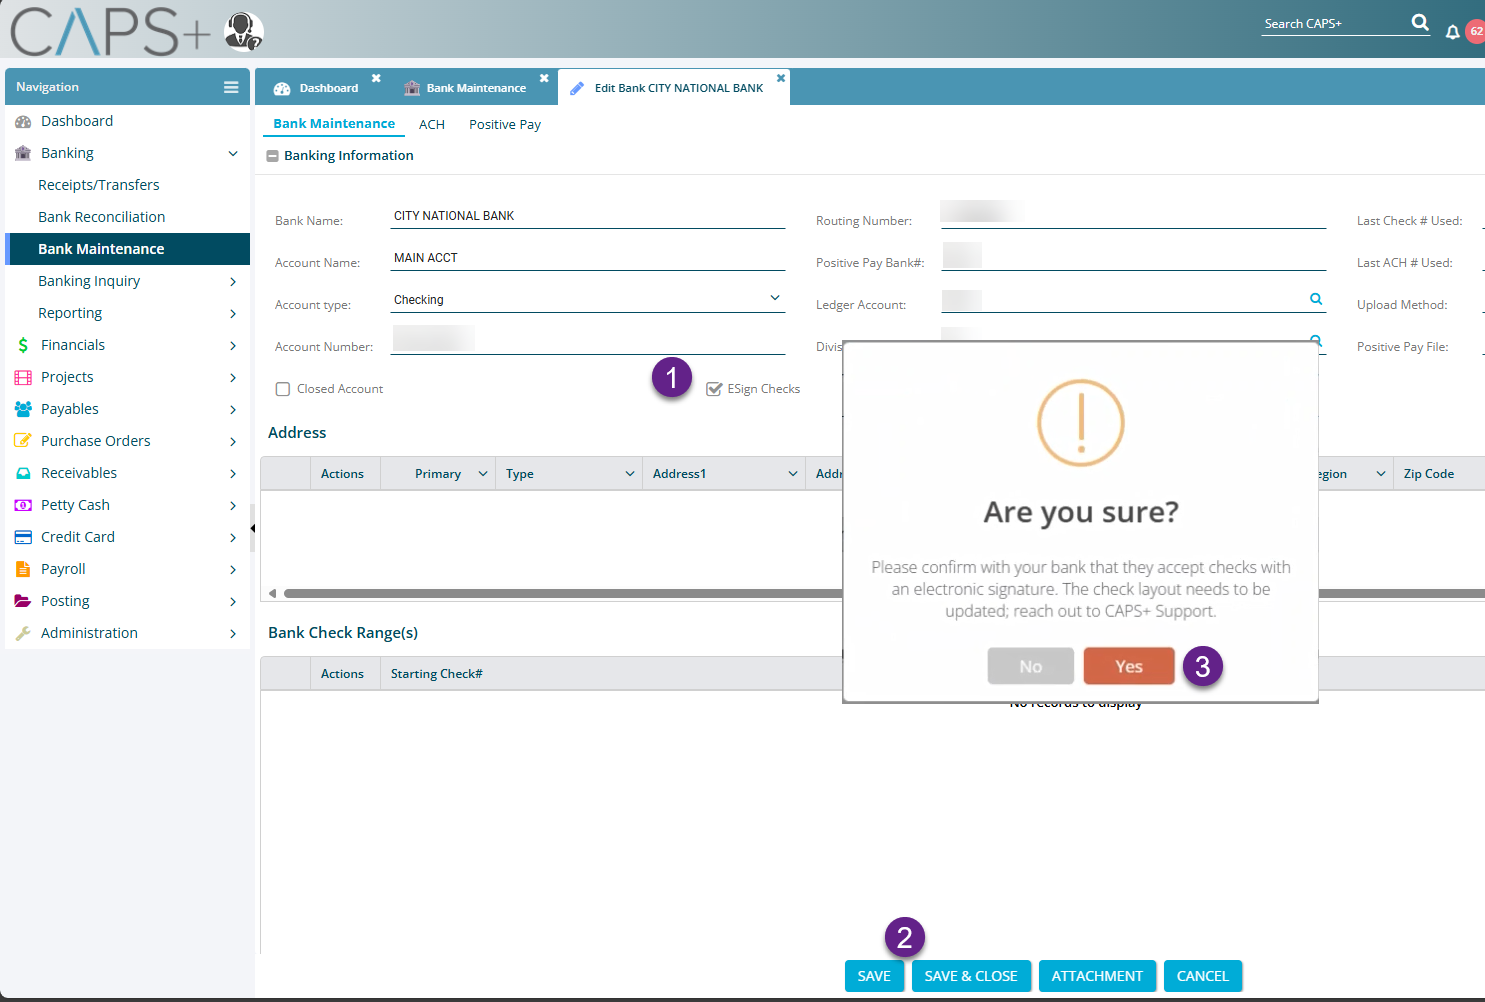Click the left arrow of Address scrollbar
The image size is (1485, 1002).
coord(272,593)
